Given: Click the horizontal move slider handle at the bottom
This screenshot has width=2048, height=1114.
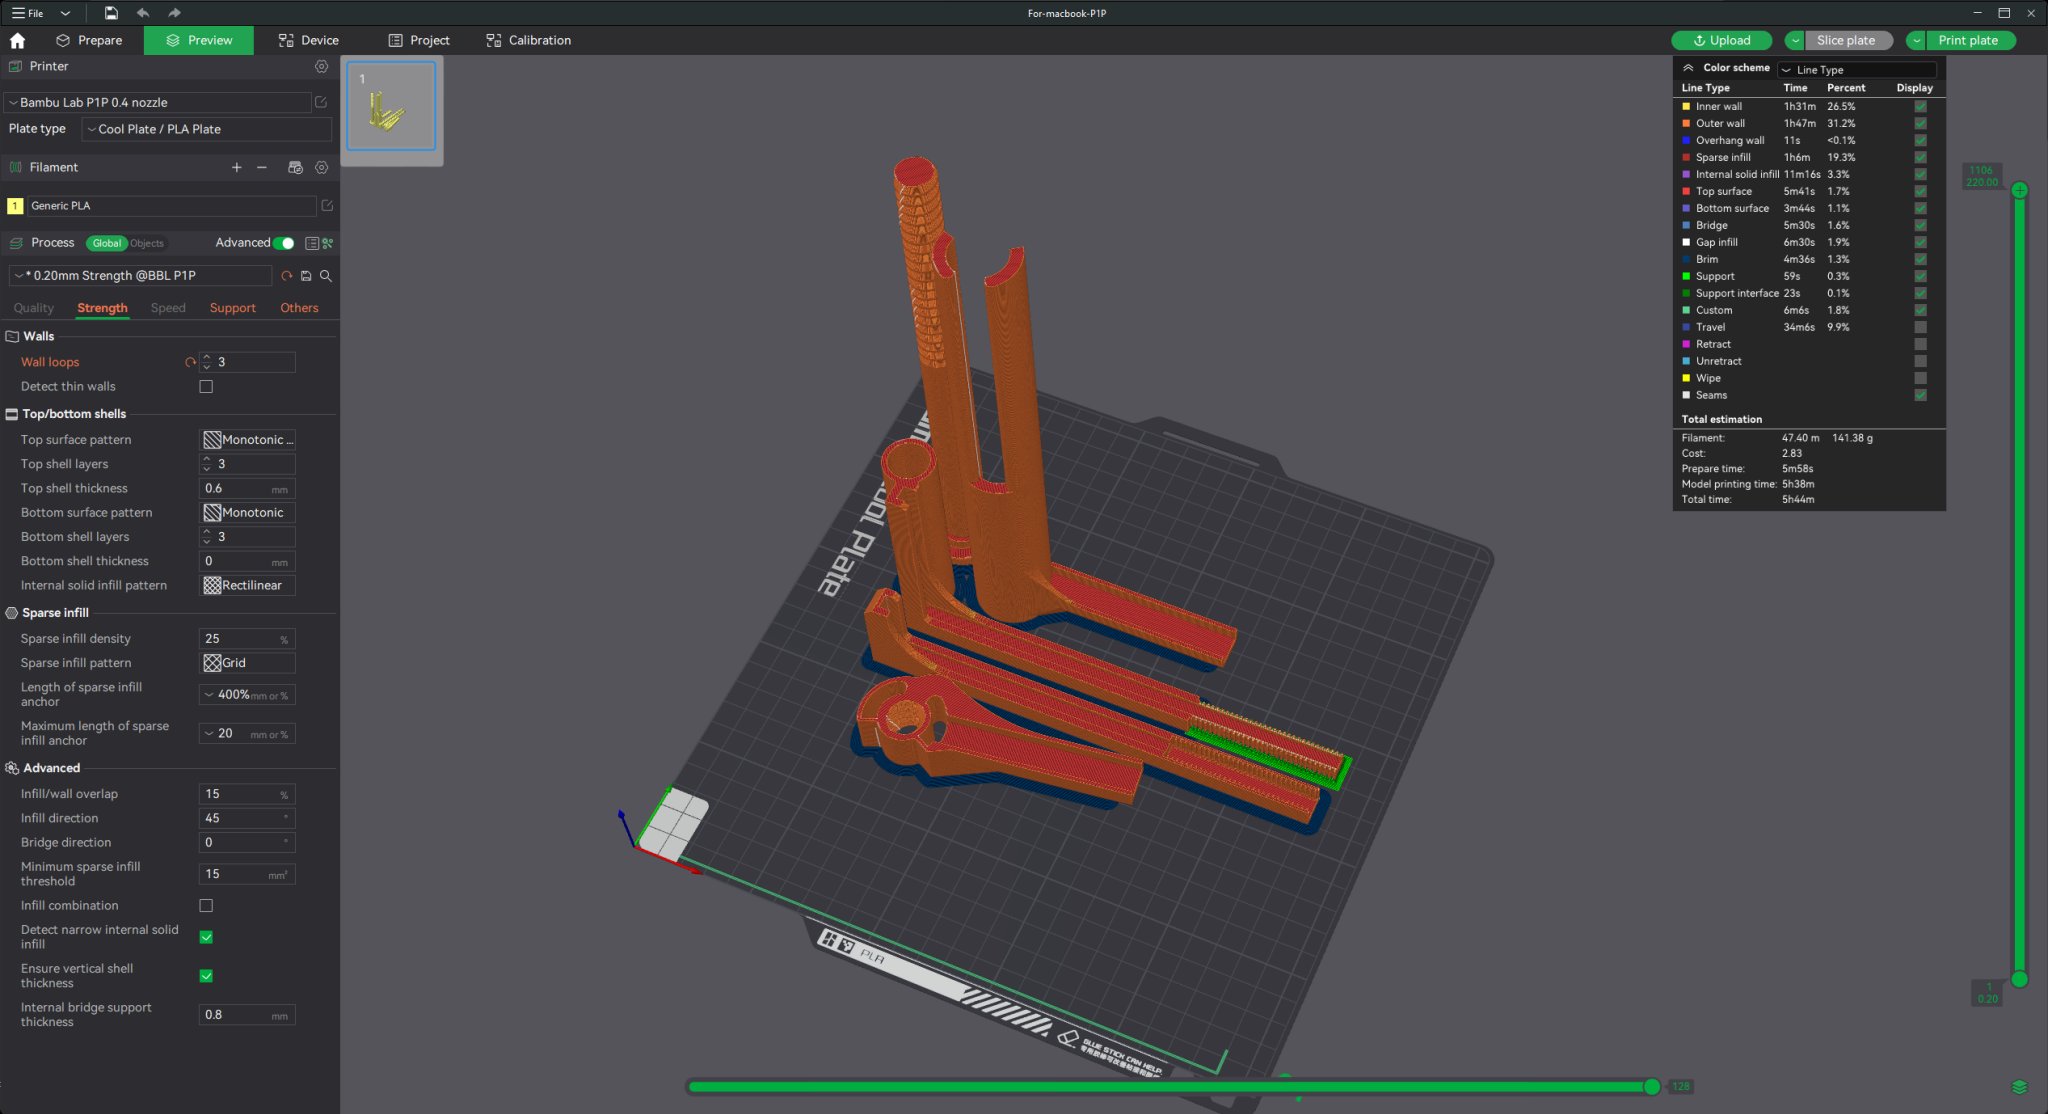Looking at the screenshot, I should pyautogui.click(x=1652, y=1086).
